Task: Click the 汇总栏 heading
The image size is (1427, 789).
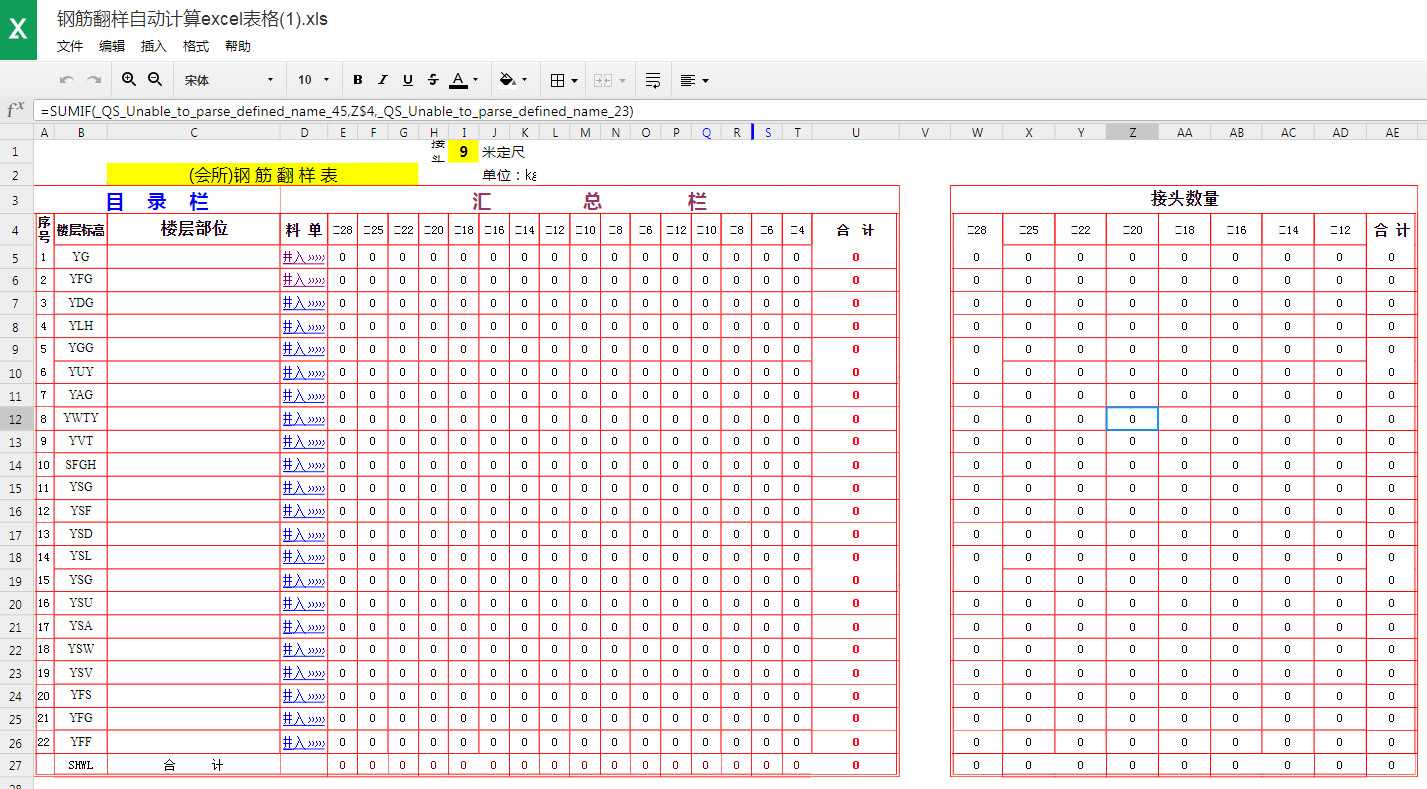Action: pyautogui.click(x=590, y=201)
